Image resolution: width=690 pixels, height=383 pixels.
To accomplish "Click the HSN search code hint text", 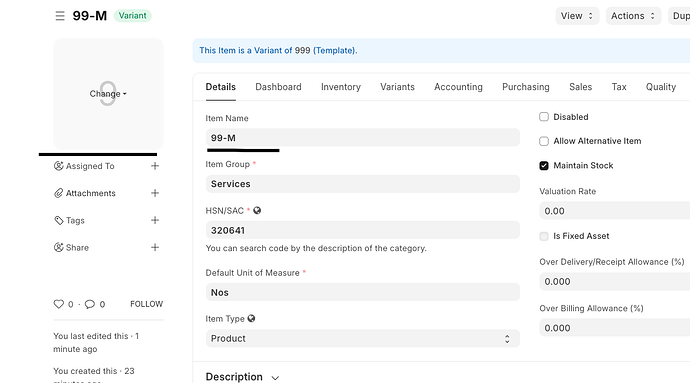I will [x=316, y=248].
